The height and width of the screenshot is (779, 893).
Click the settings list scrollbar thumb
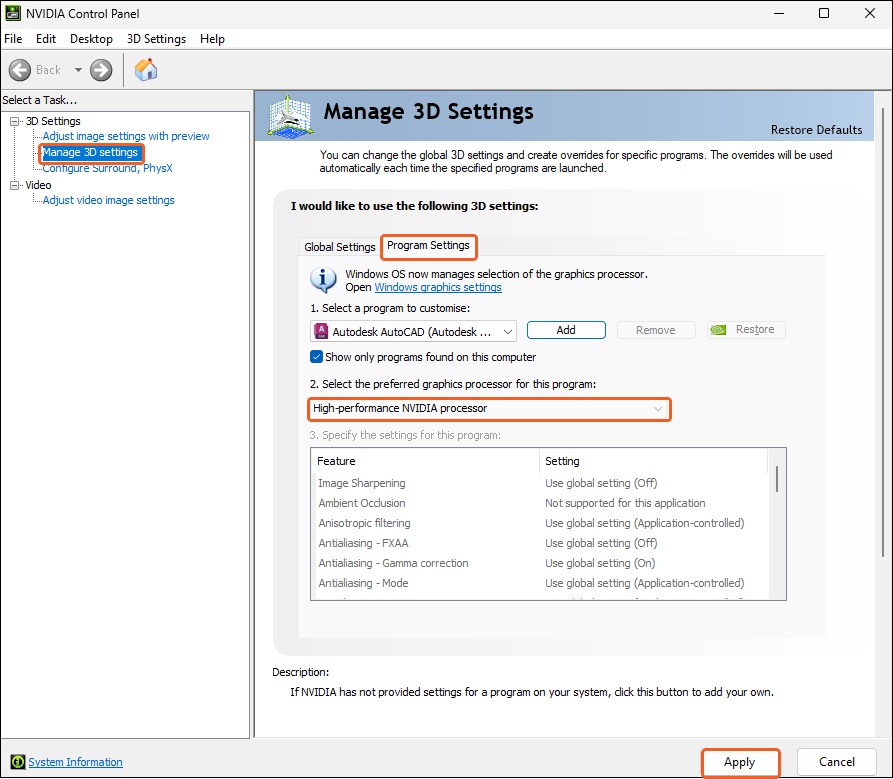[777, 478]
